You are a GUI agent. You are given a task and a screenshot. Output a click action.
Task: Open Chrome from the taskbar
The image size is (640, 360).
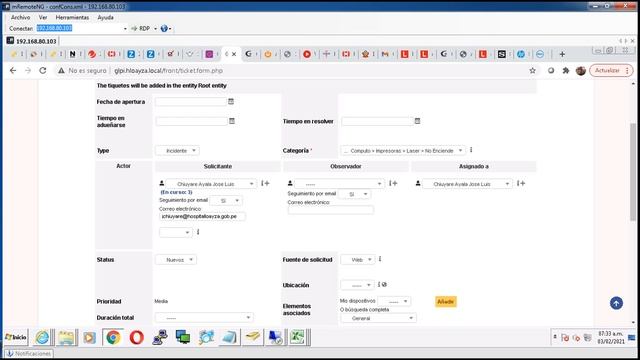(x=113, y=338)
